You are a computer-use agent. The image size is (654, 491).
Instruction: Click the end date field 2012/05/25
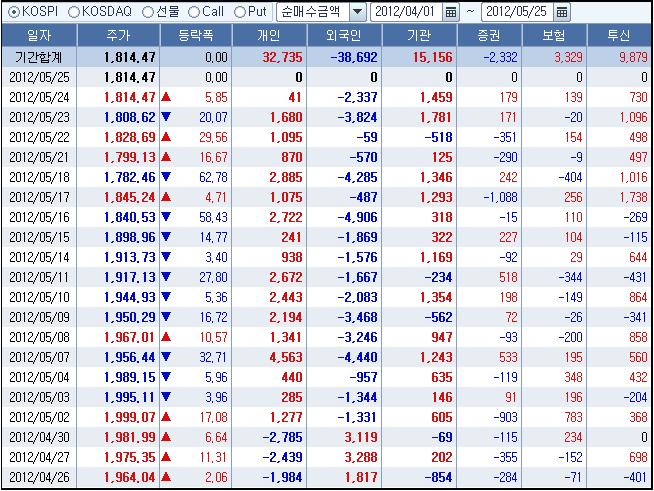517,12
